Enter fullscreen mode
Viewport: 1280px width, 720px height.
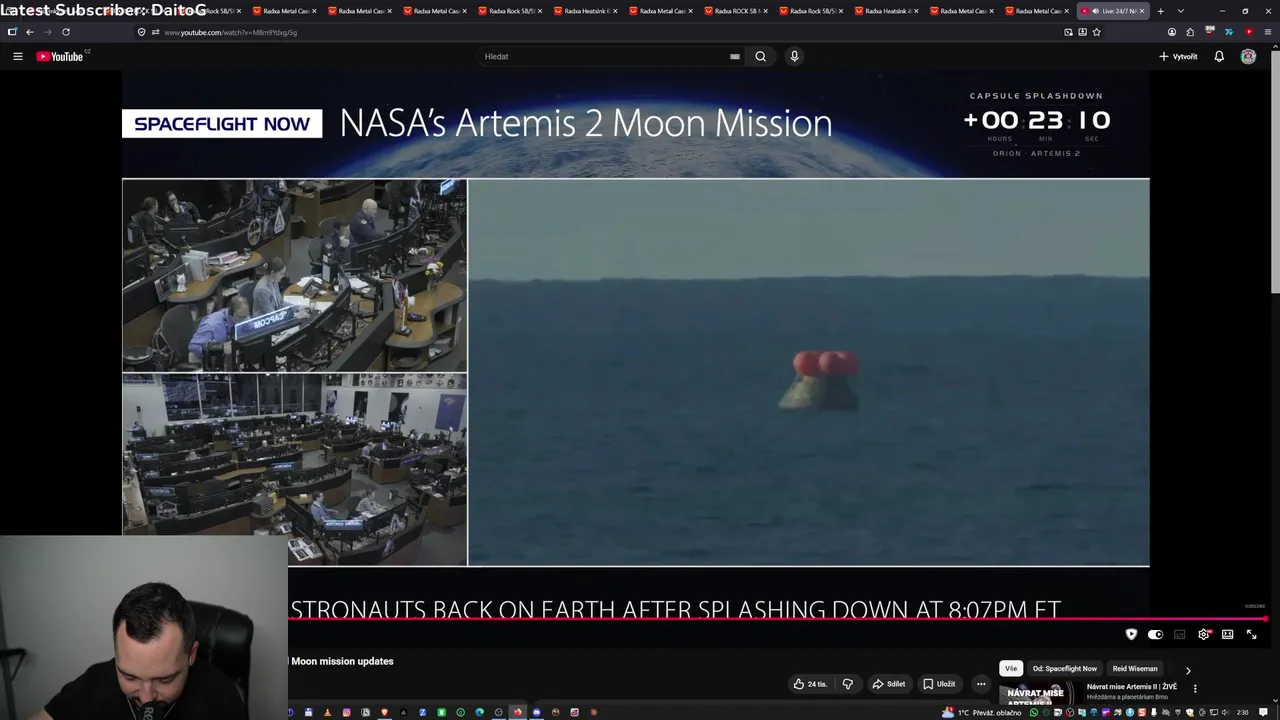click(1252, 634)
